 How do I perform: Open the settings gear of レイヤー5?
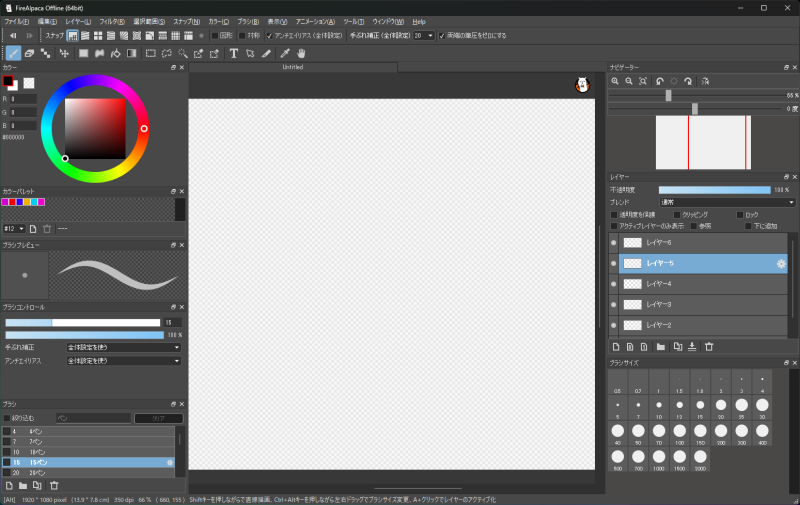click(x=781, y=264)
